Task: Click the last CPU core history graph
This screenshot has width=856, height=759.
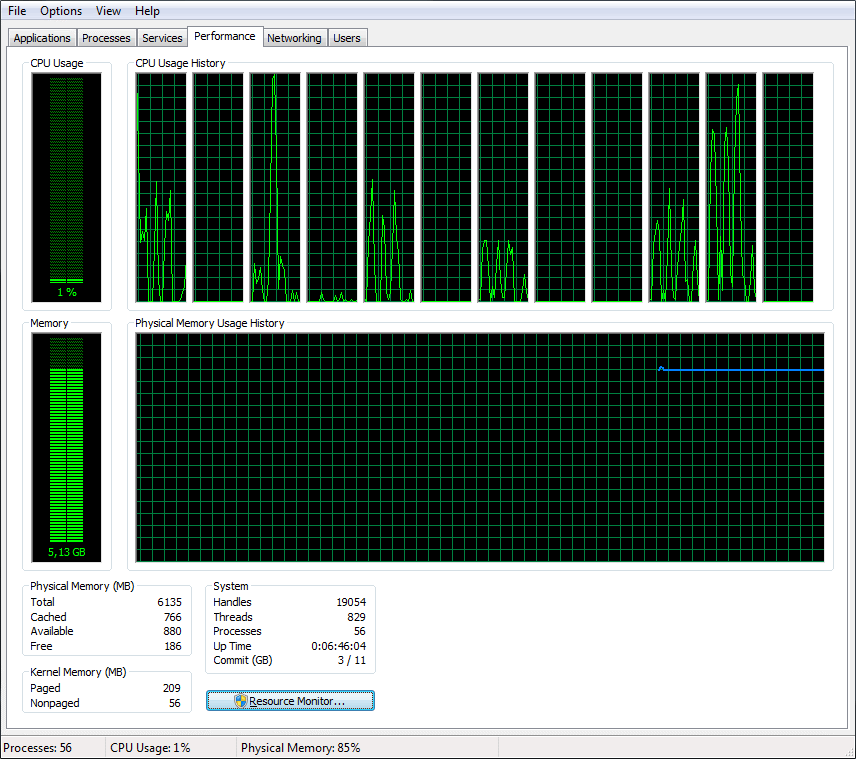Action: pos(788,187)
